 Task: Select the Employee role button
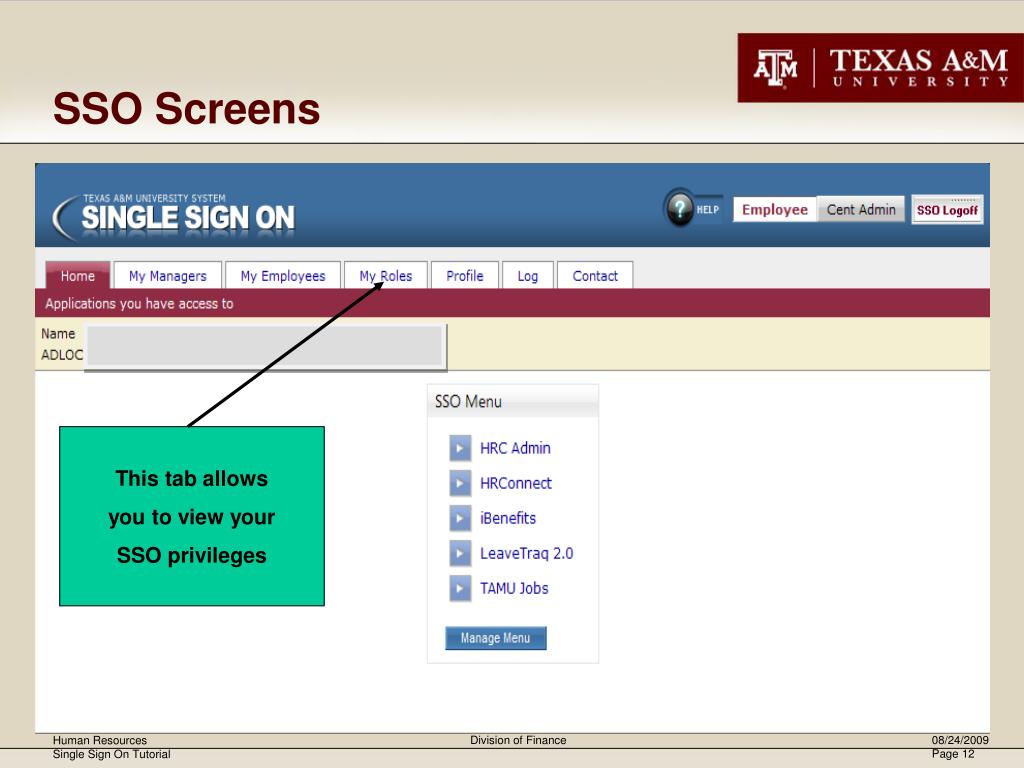[775, 210]
